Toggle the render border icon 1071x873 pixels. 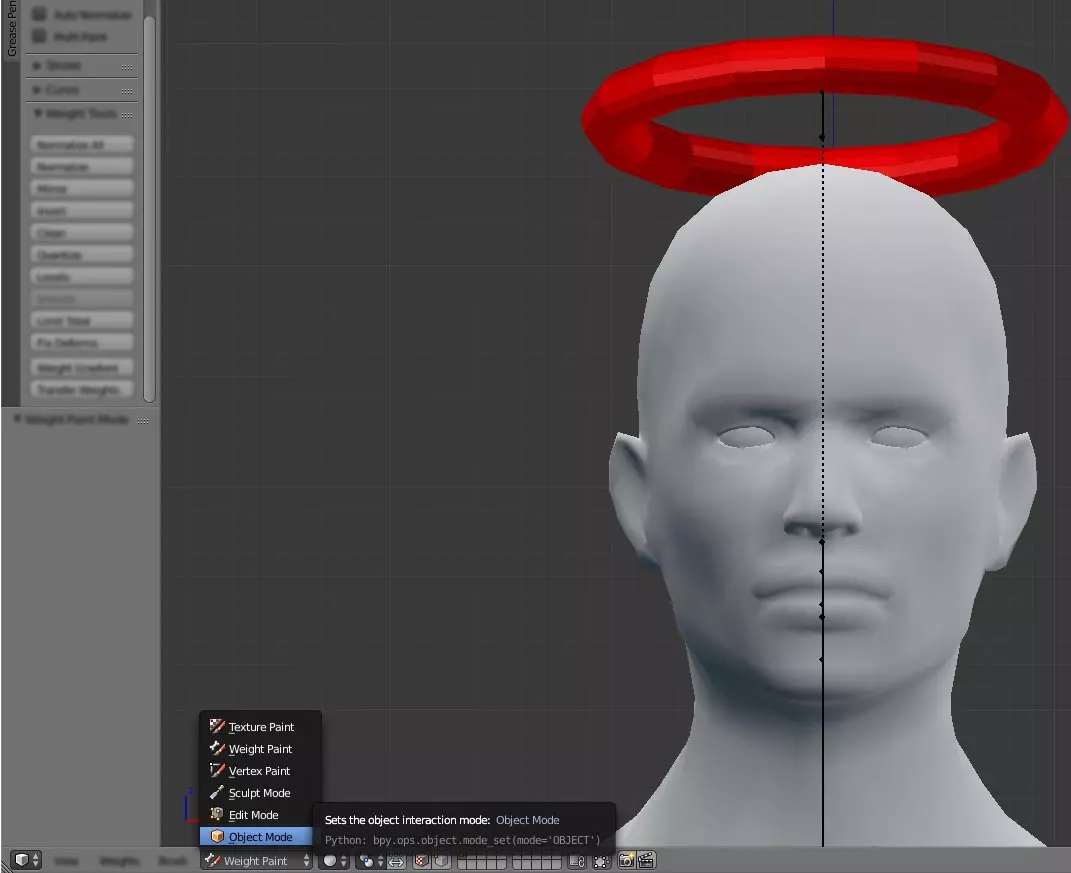click(600, 861)
